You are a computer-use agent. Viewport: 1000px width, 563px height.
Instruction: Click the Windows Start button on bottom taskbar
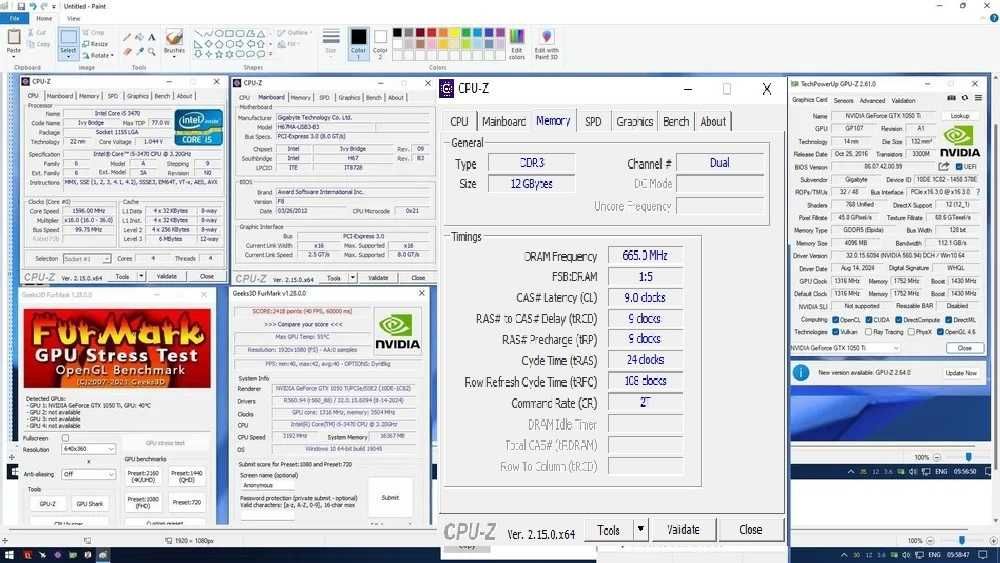point(9,555)
